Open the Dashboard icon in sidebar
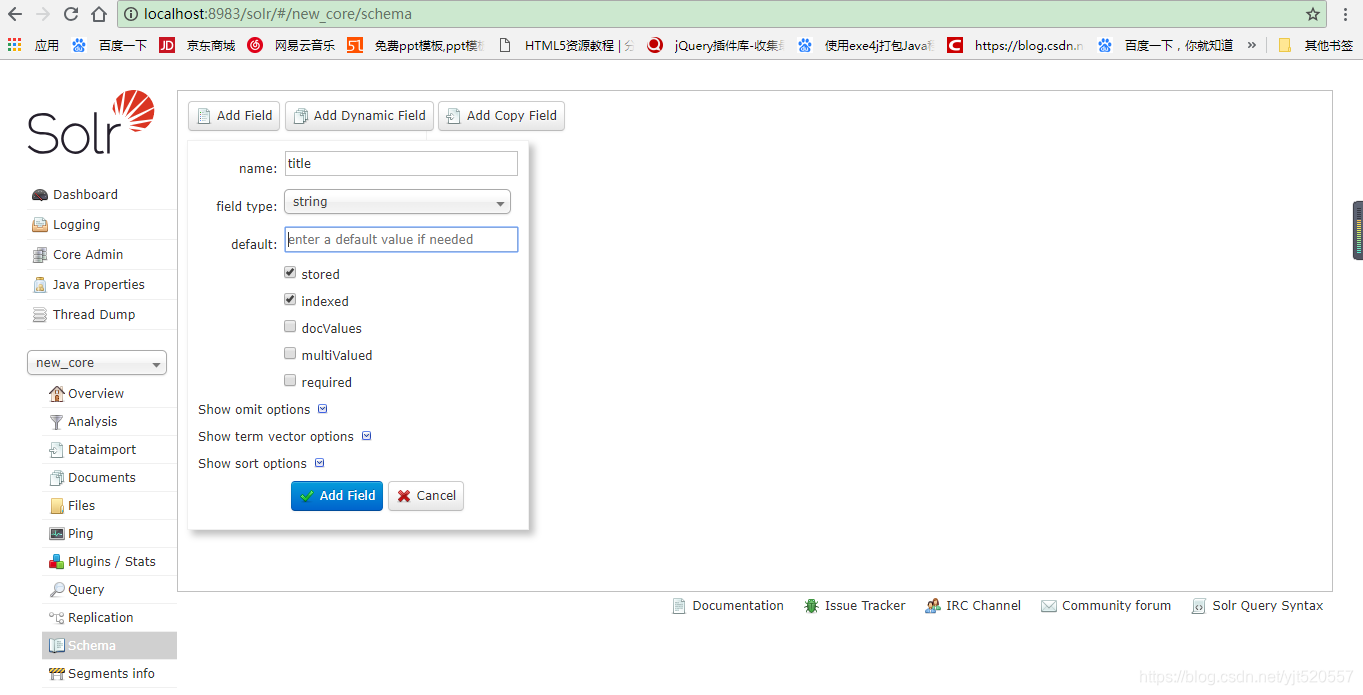Screen dimensions: 1363x695 (40, 195)
